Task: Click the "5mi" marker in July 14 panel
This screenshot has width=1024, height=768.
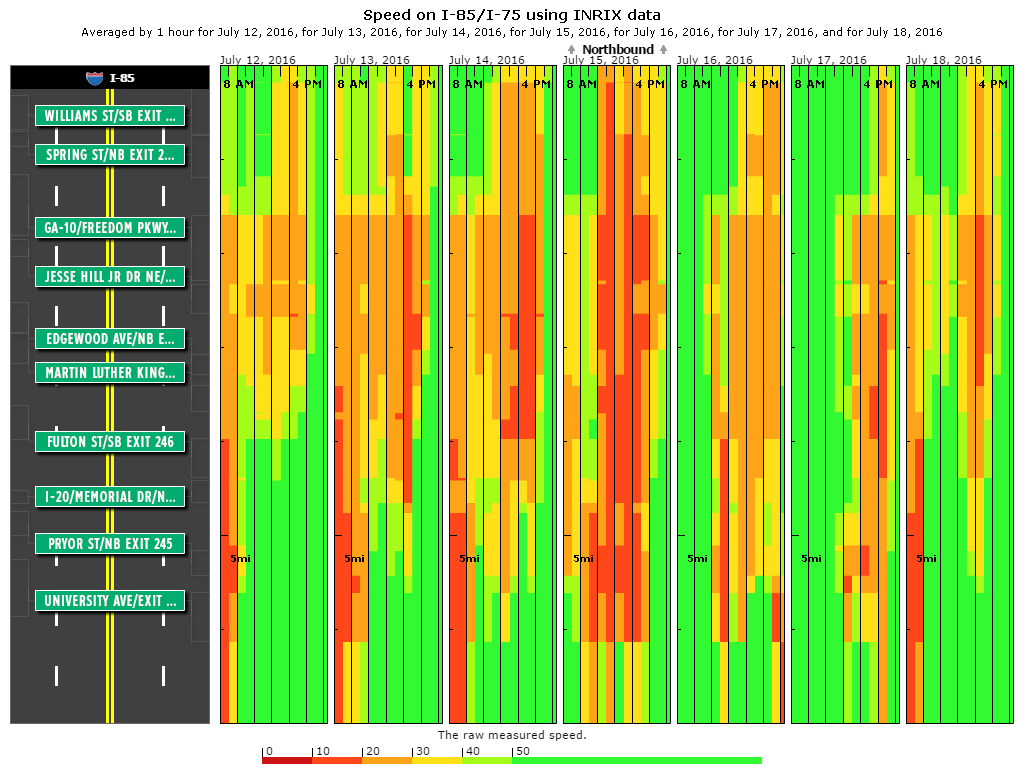Action: 469,558
